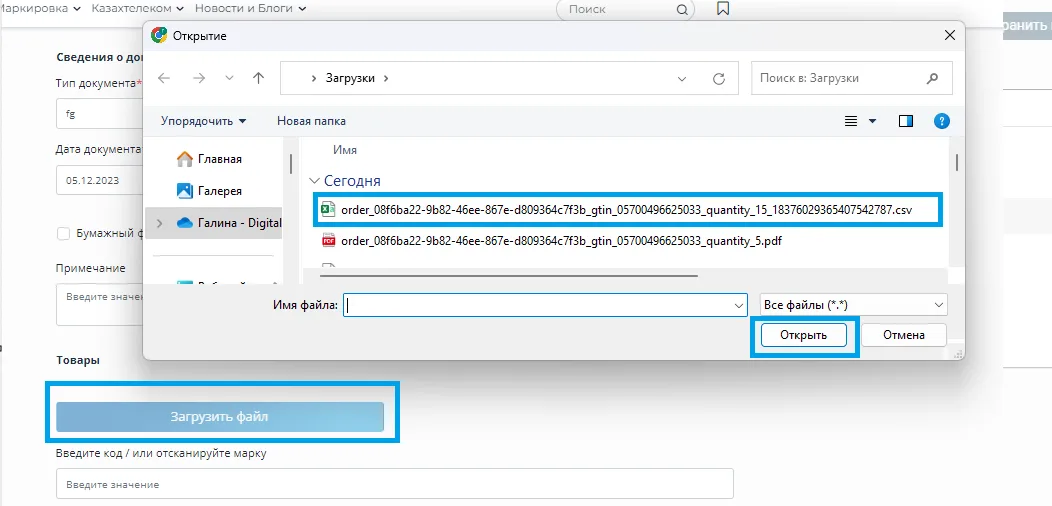Toggle the preview pane icon
Screen dimensions: 1052x506
[906, 121]
